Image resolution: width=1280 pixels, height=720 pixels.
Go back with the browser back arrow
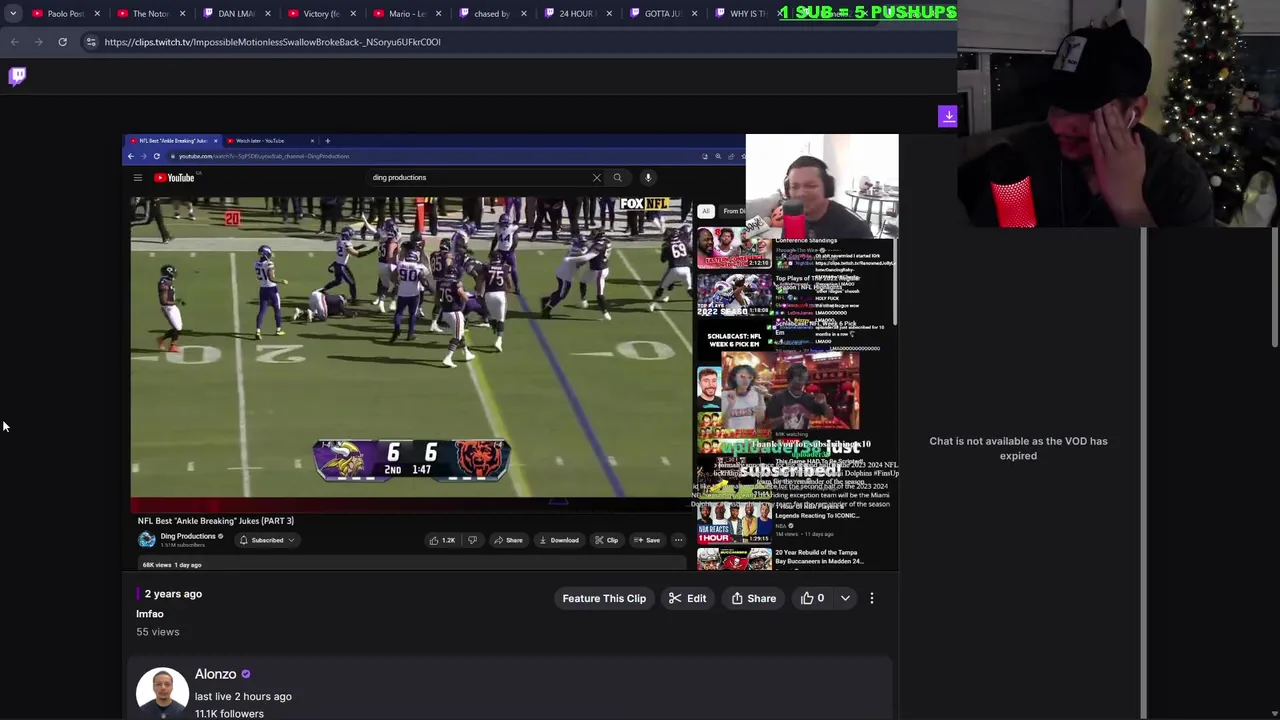coord(14,42)
